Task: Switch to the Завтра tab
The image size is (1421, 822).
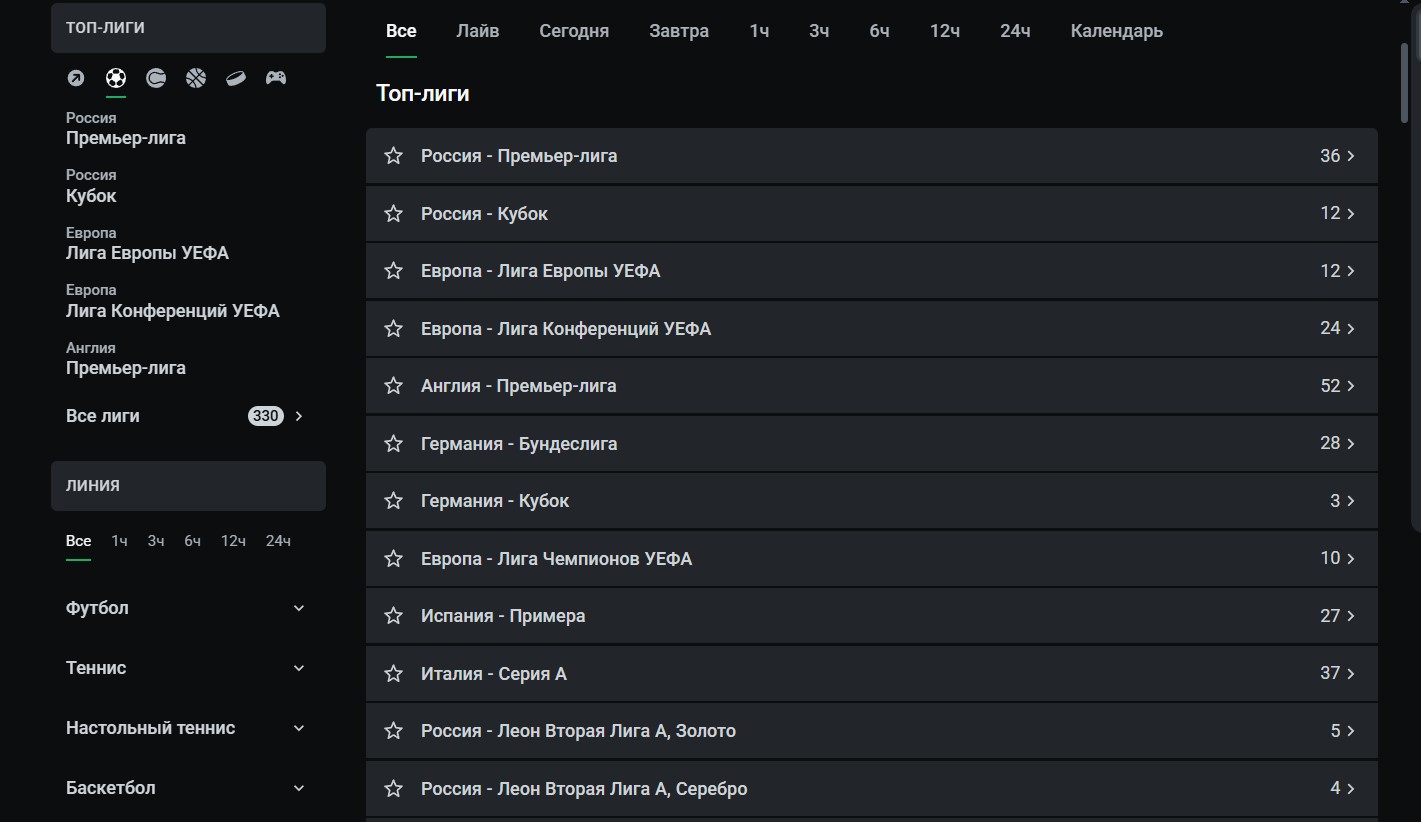Action: (679, 31)
